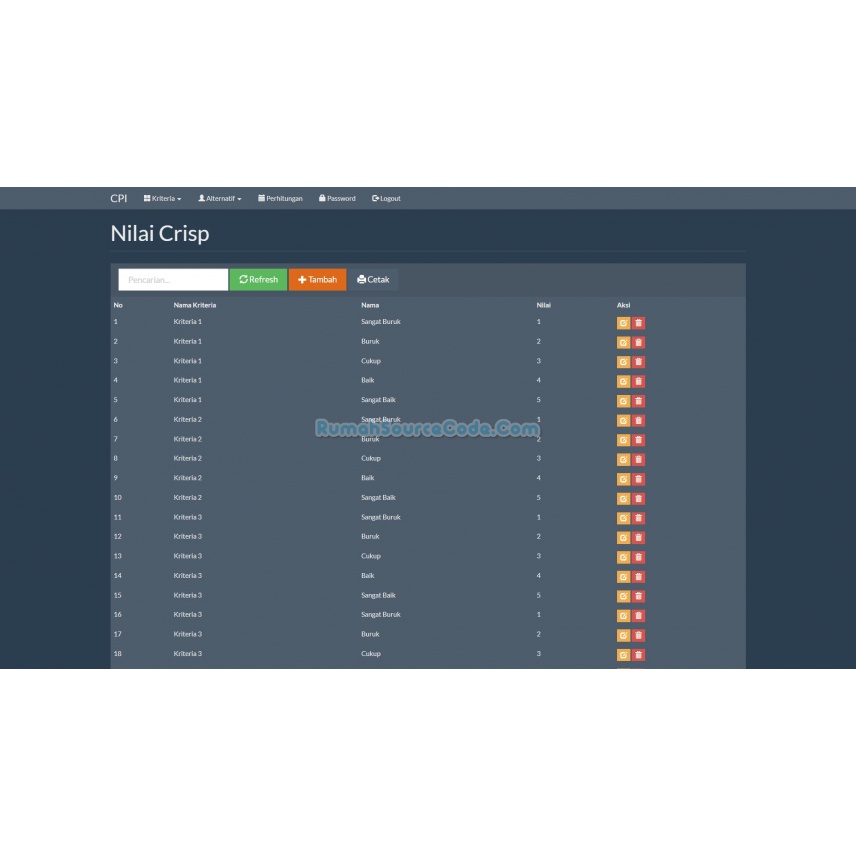This screenshot has width=856, height=856.
Task: Open the Password menu item
Action: pos(337,198)
